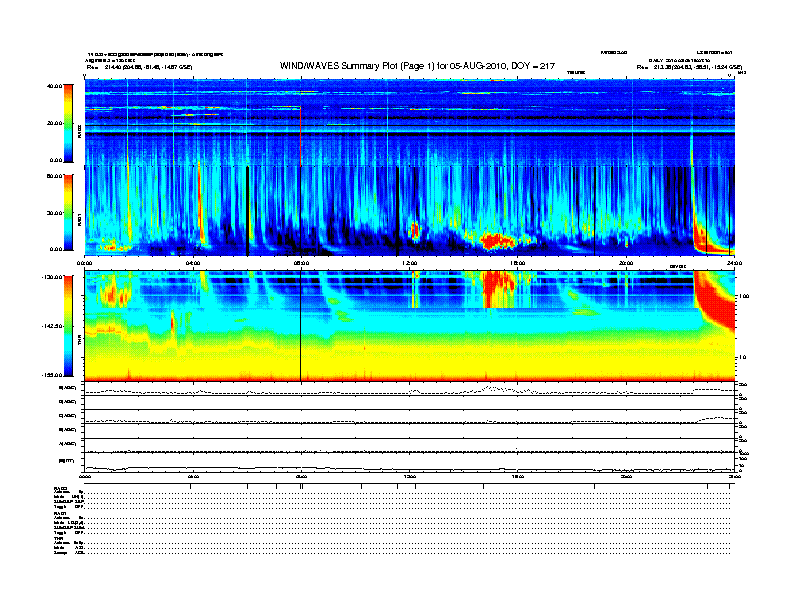Click the -142.50 label on TNR scale
Viewport: 792px width, 612px height.
pyautogui.click(x=52, y=326)
